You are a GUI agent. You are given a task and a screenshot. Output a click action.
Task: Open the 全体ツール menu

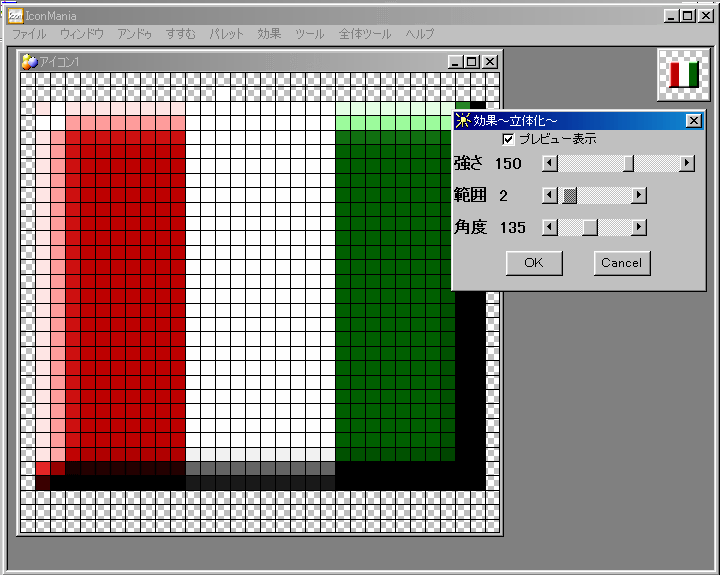click(365, 34)
